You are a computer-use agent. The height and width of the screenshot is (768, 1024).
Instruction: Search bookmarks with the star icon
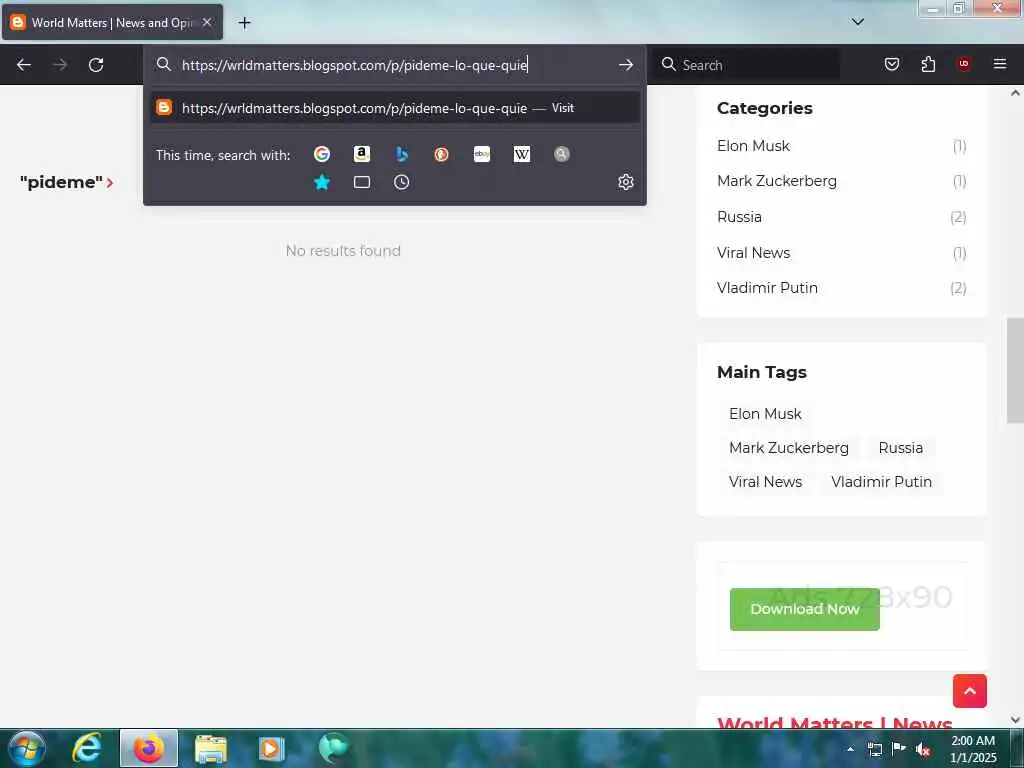pos(322,182)
